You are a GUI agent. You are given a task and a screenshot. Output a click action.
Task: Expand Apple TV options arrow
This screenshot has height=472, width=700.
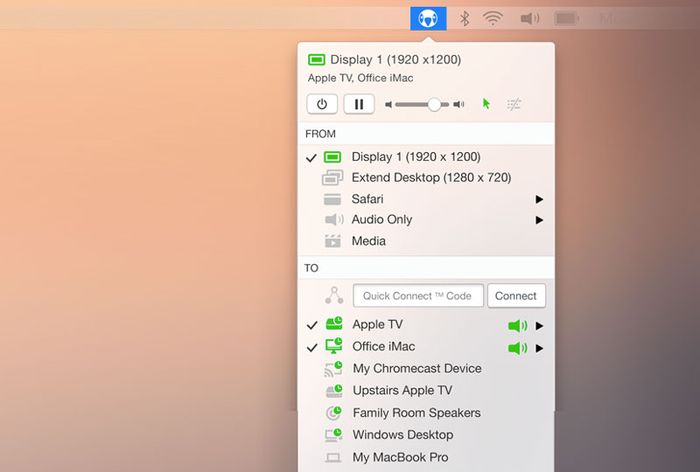coord(539,326)
